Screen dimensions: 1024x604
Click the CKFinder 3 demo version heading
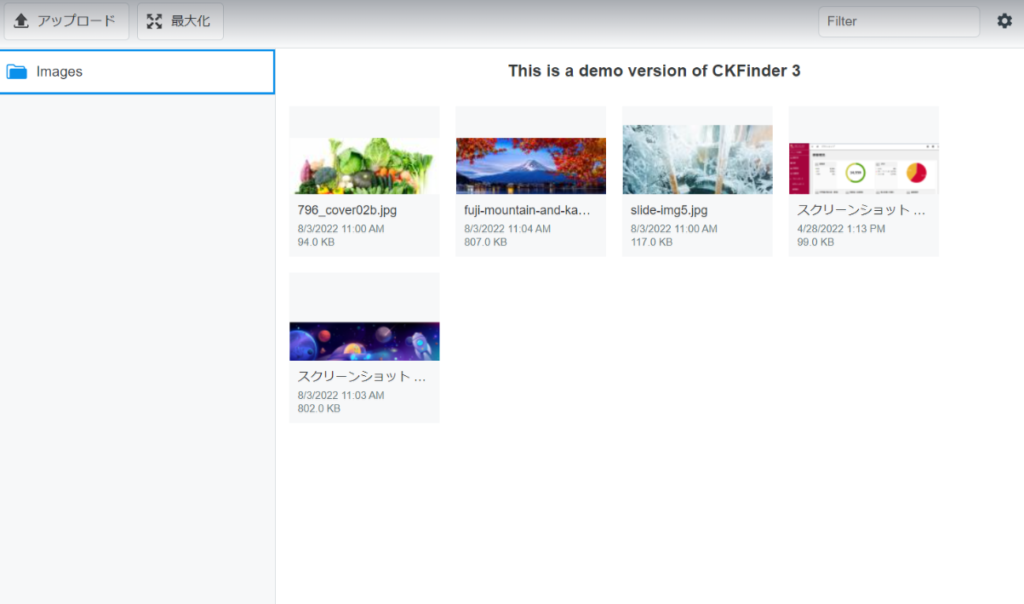[654, 71]
